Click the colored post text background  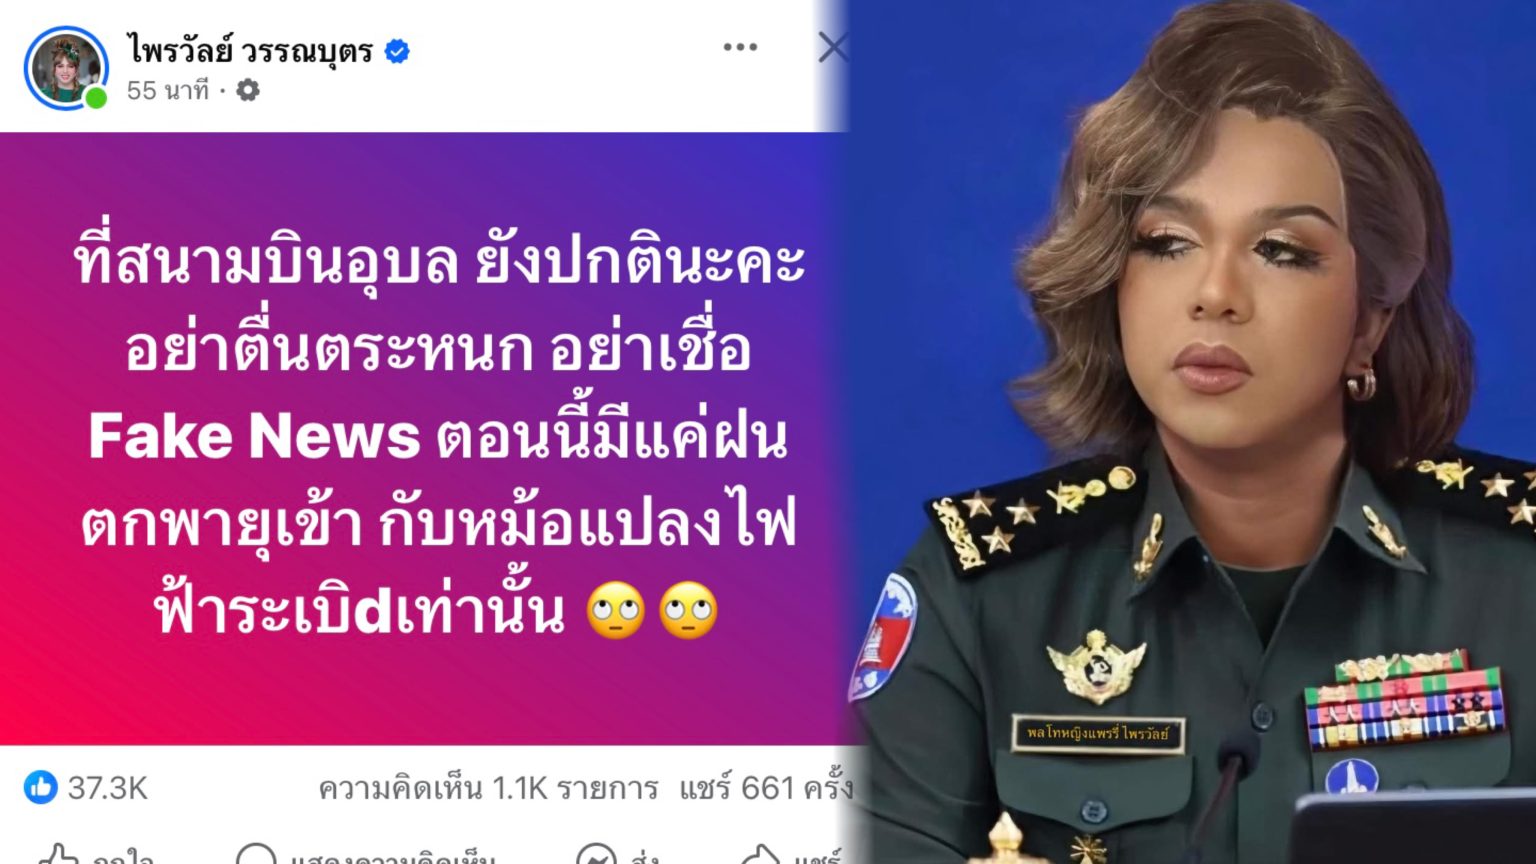point(424,438)
